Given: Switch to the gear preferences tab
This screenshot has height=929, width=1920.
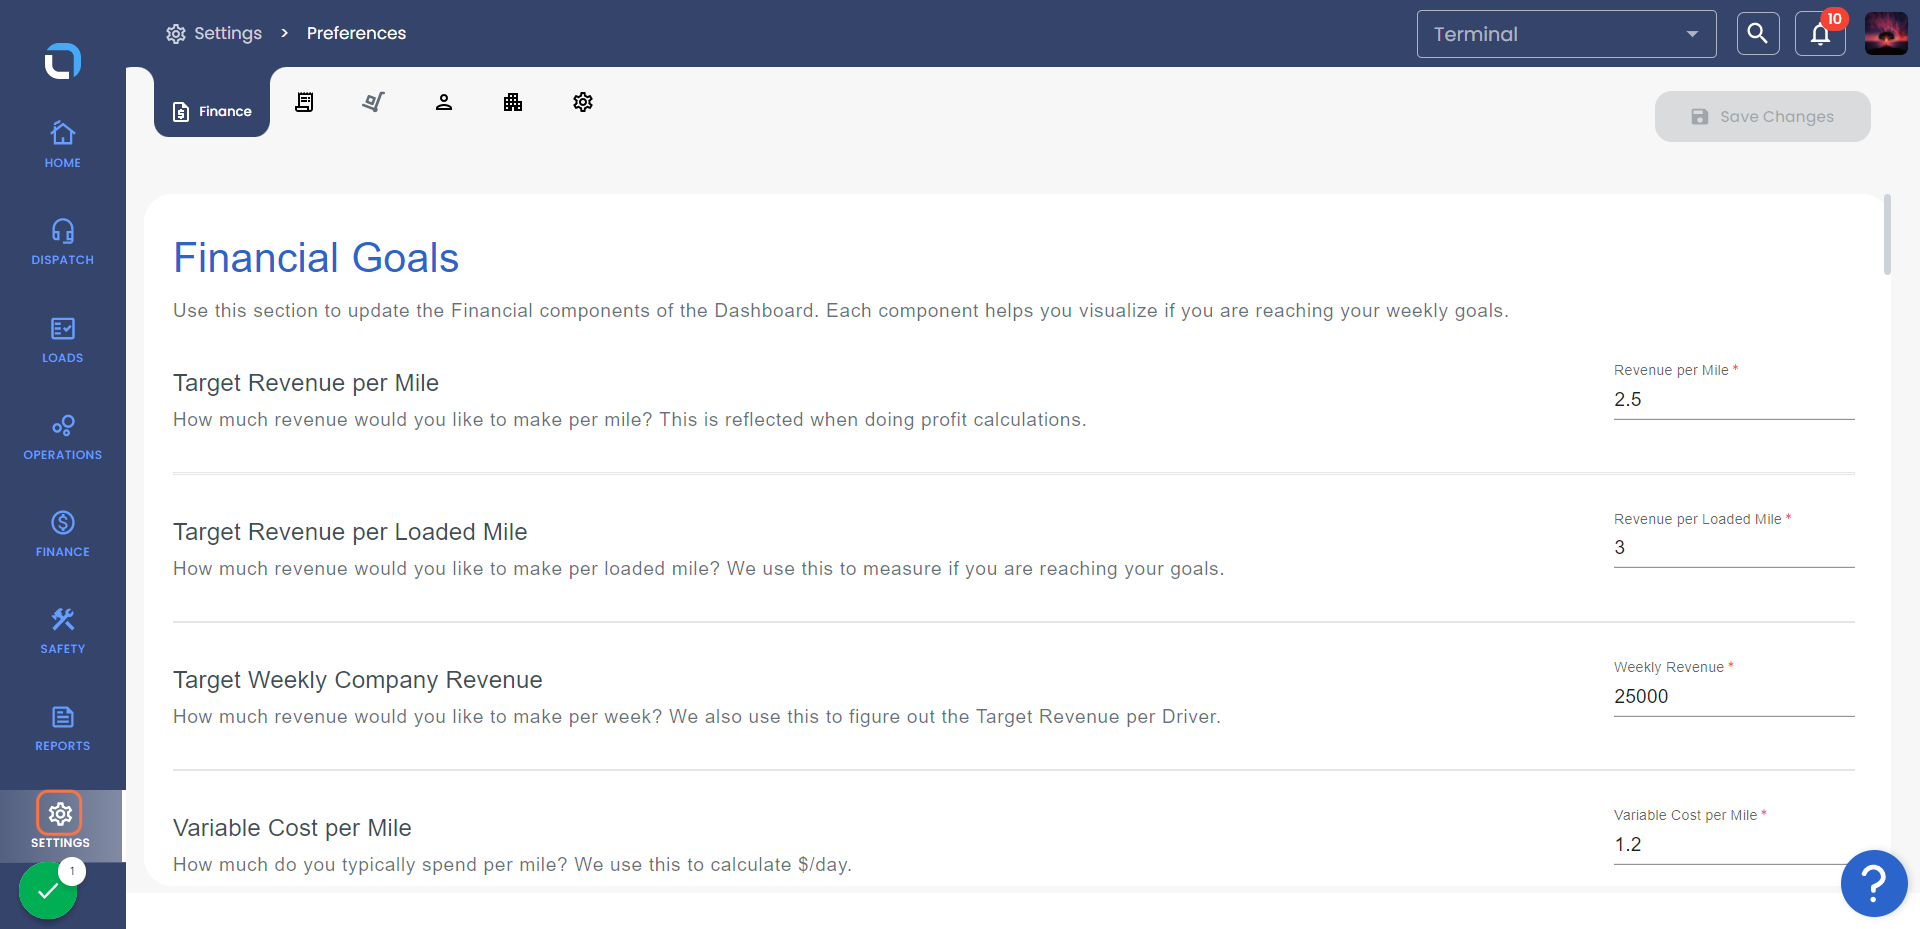Looking at the screenshot, I should (583, 102).
